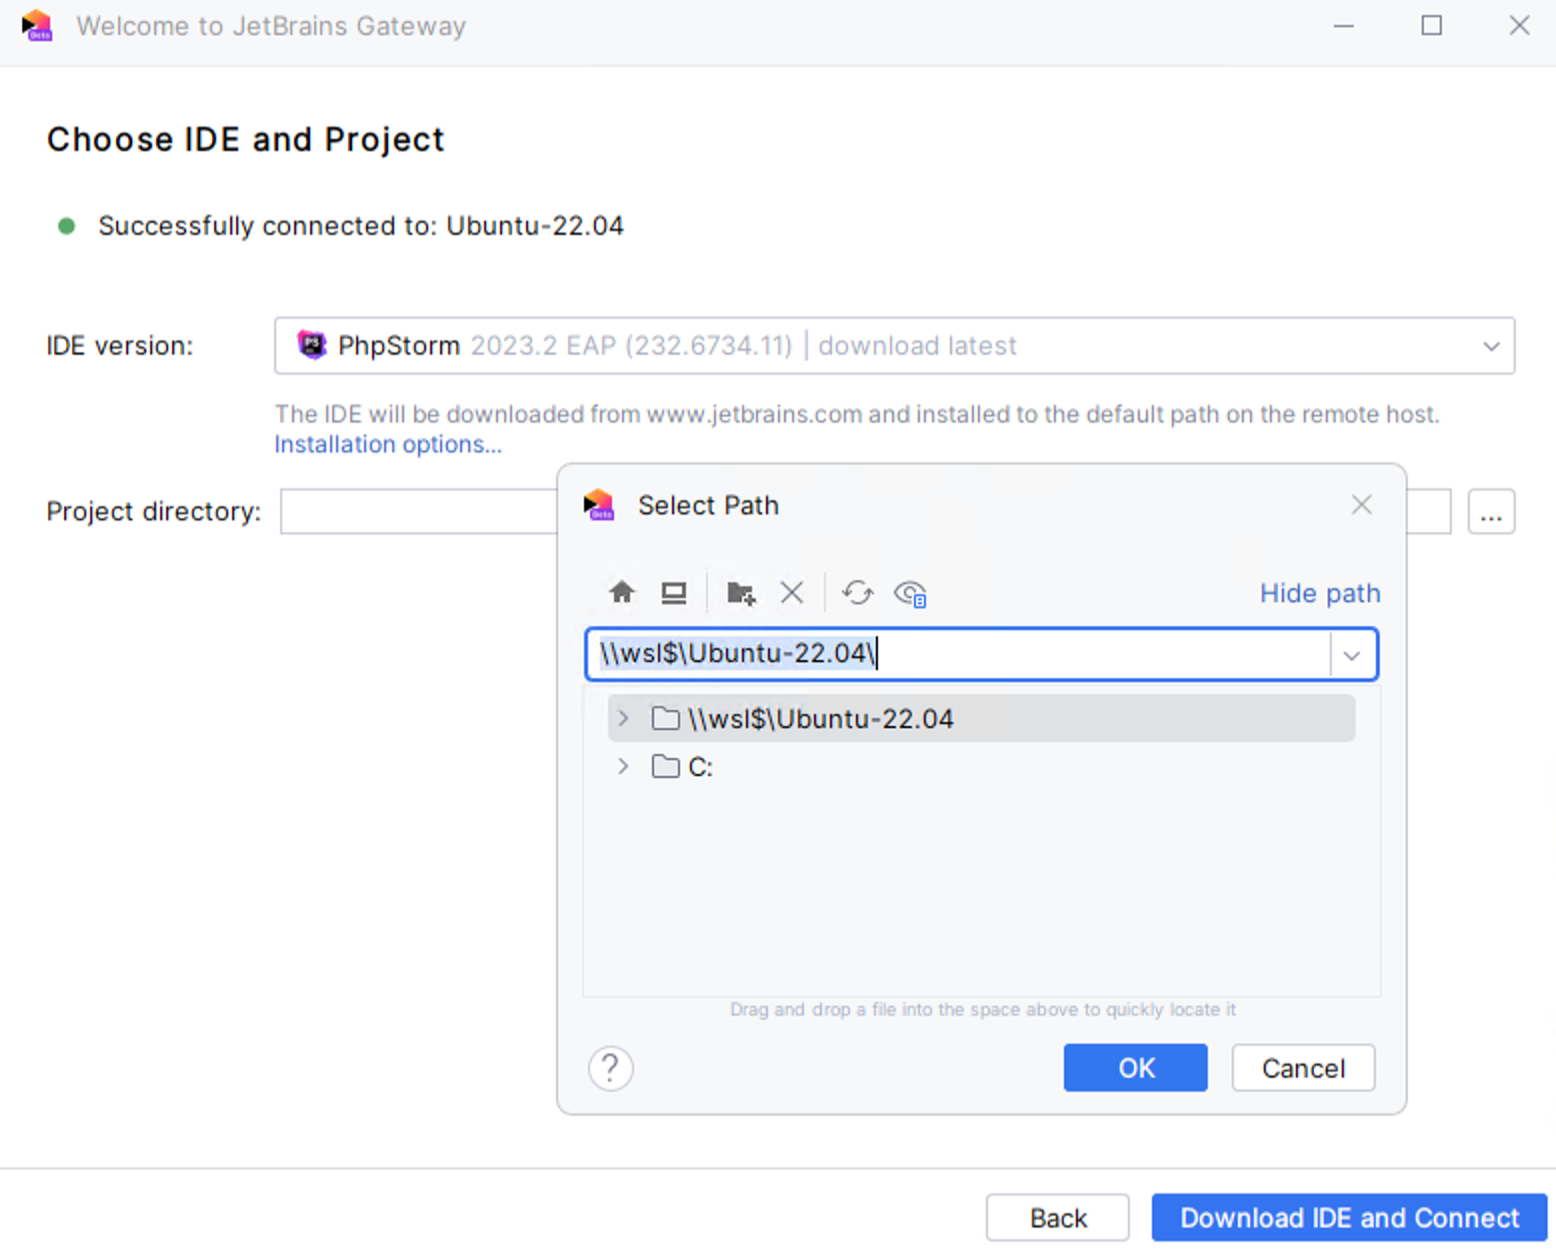This screenshot has width=1556, height=1250.
Task: Expand the C: drive node
Action: pyautogui.click(x=622, y=766)
